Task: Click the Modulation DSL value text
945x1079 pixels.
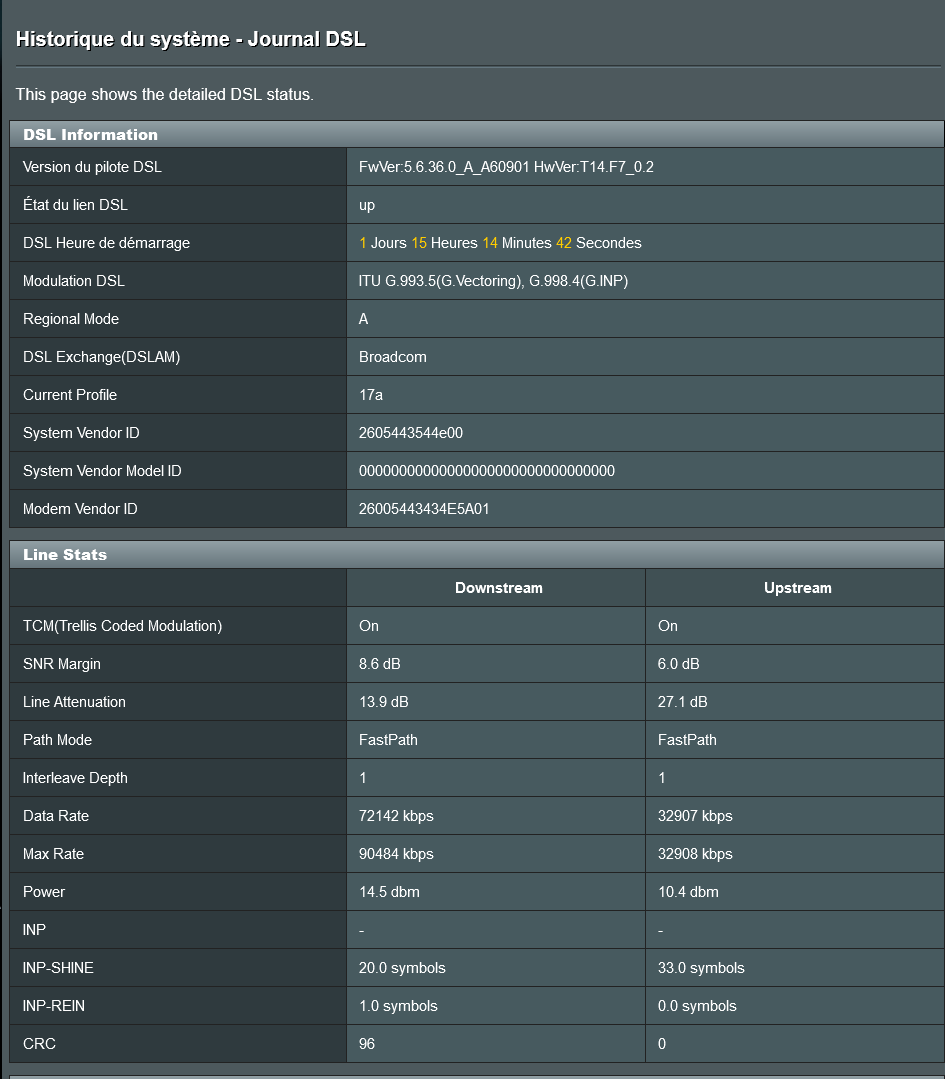Action: point(493,281)
